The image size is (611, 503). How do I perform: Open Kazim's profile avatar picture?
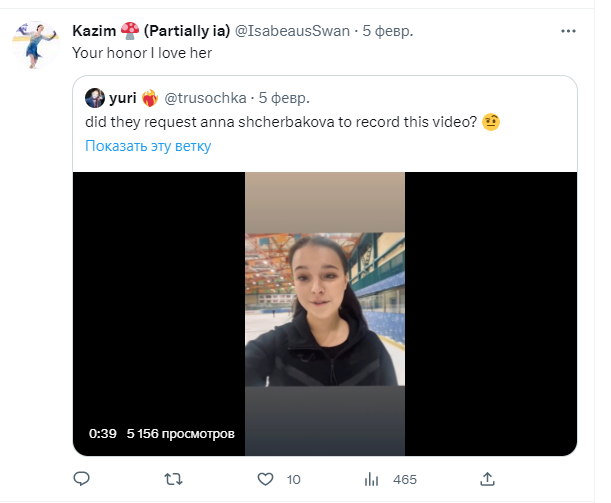pyautogui.click(x=40, y=43)
